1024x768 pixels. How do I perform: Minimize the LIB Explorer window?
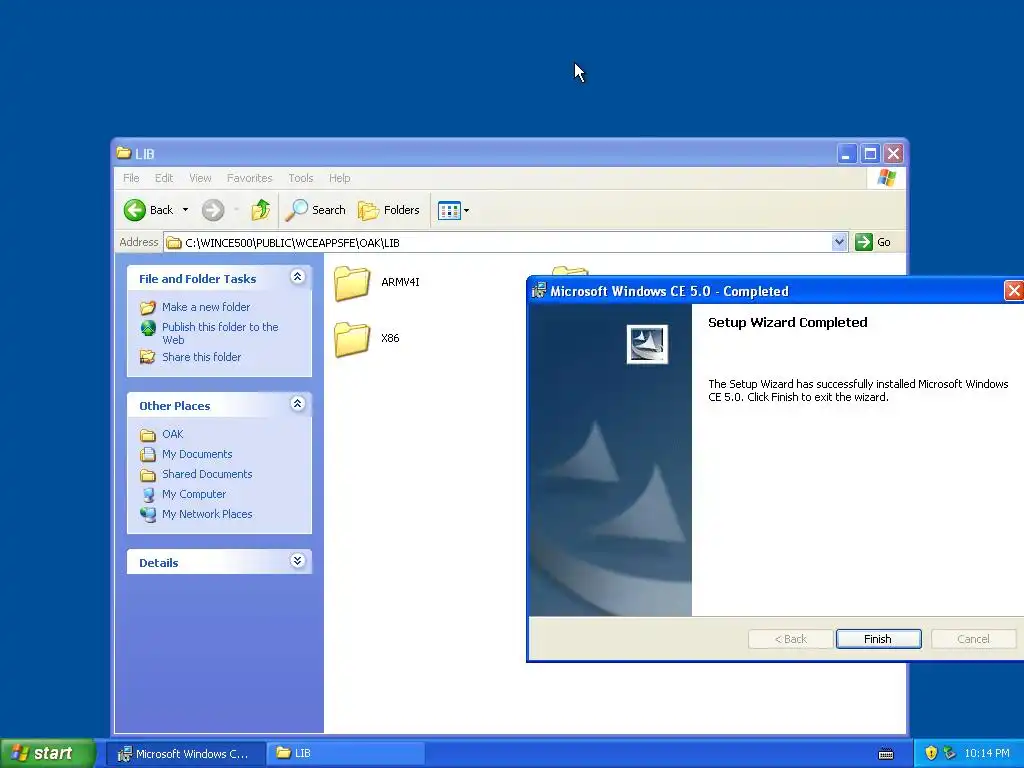(x=846, y=154)
